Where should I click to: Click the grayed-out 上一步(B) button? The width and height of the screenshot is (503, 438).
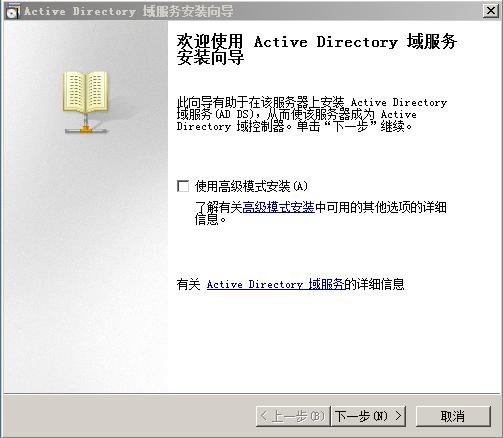coord(293,416)
